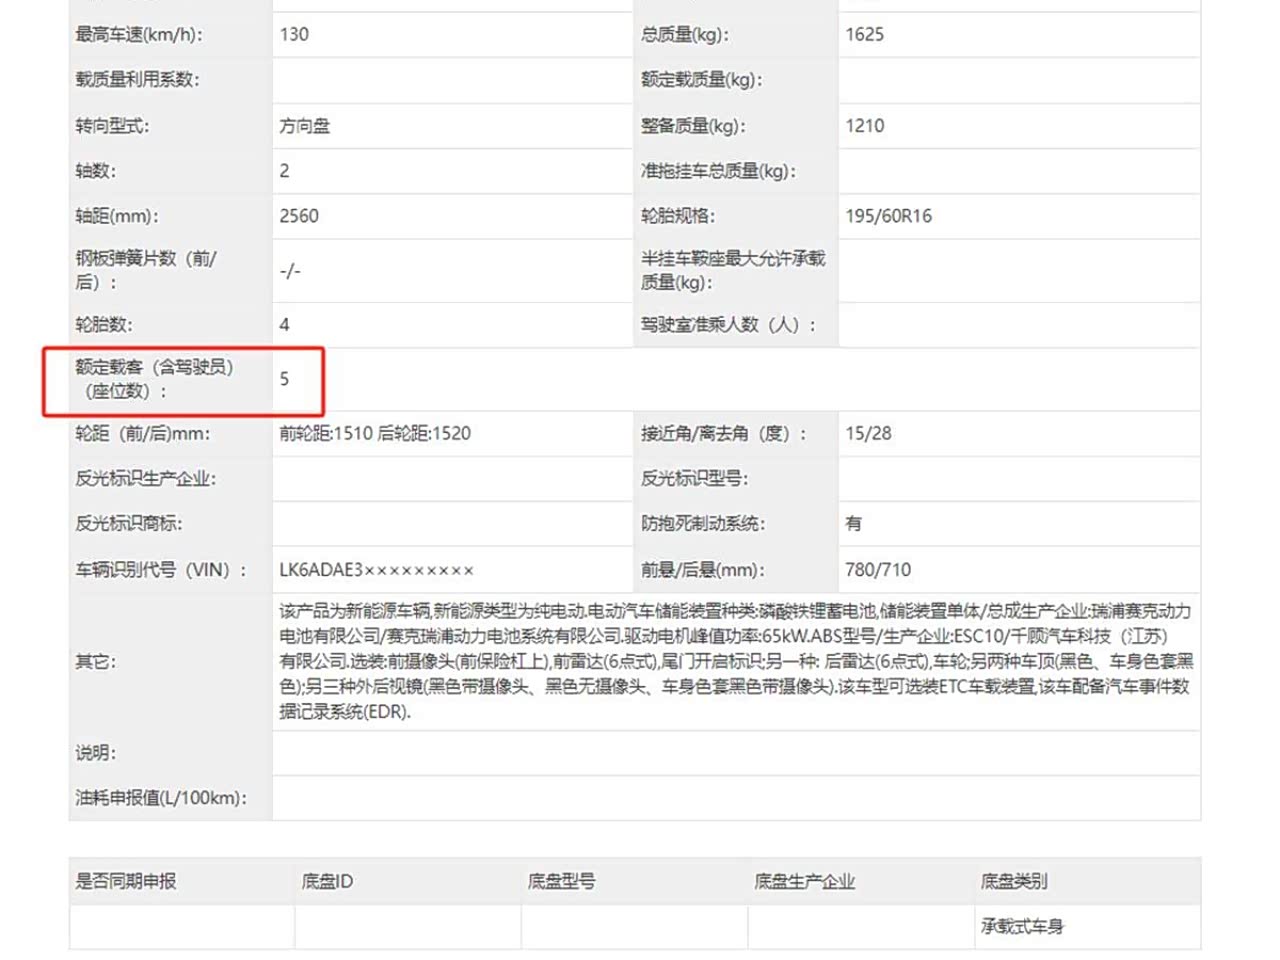Click the 底盘ID column header

click(328, 881)
